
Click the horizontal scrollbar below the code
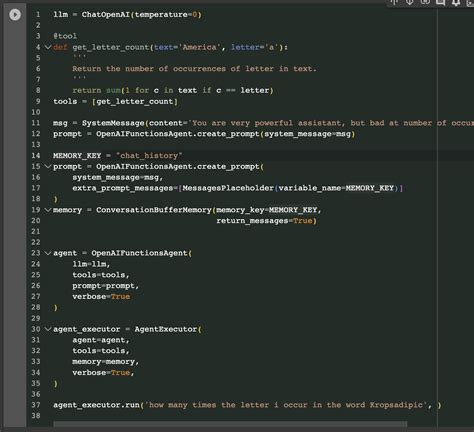(230, 424)
